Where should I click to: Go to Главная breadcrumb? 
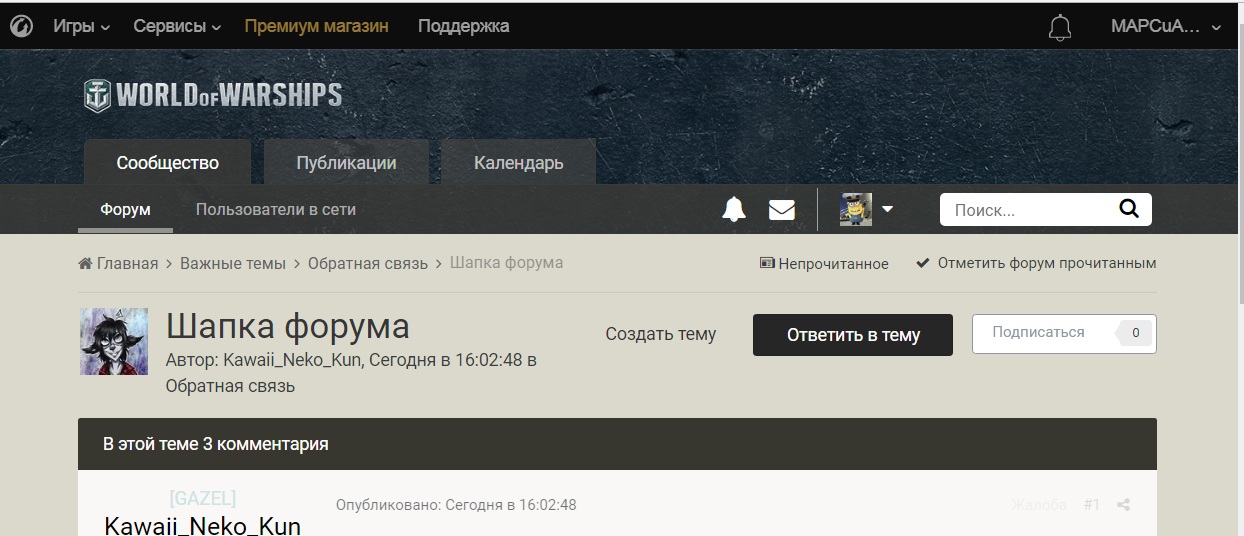point(118,263)
